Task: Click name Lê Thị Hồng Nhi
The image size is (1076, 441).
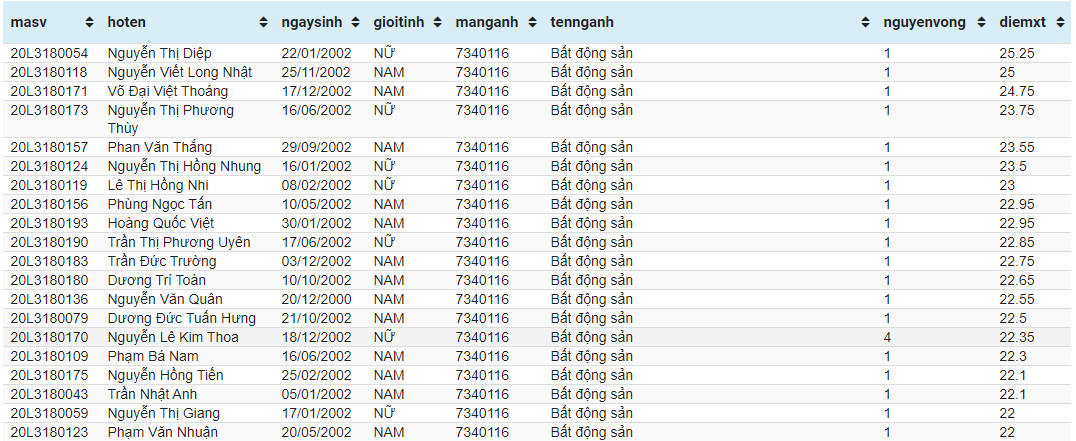Action: tap(159, 185)
